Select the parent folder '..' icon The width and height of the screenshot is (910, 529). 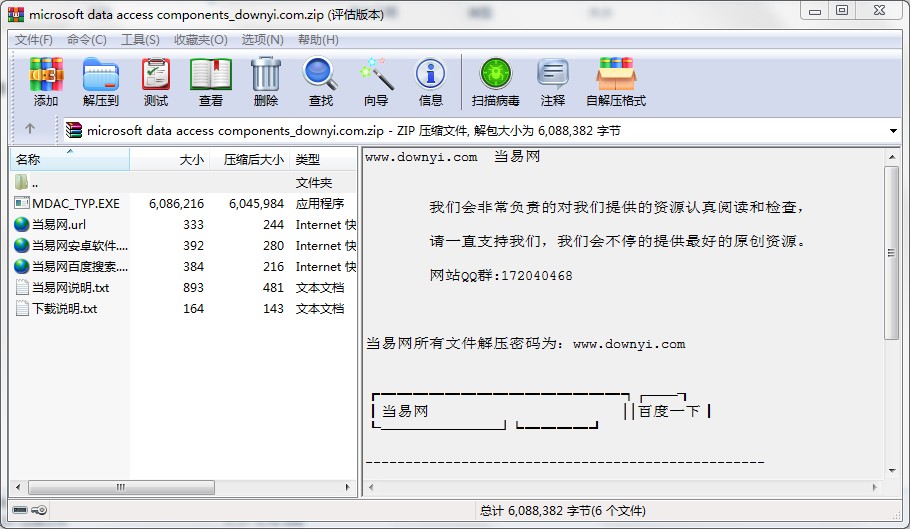[x=21, y=182]
